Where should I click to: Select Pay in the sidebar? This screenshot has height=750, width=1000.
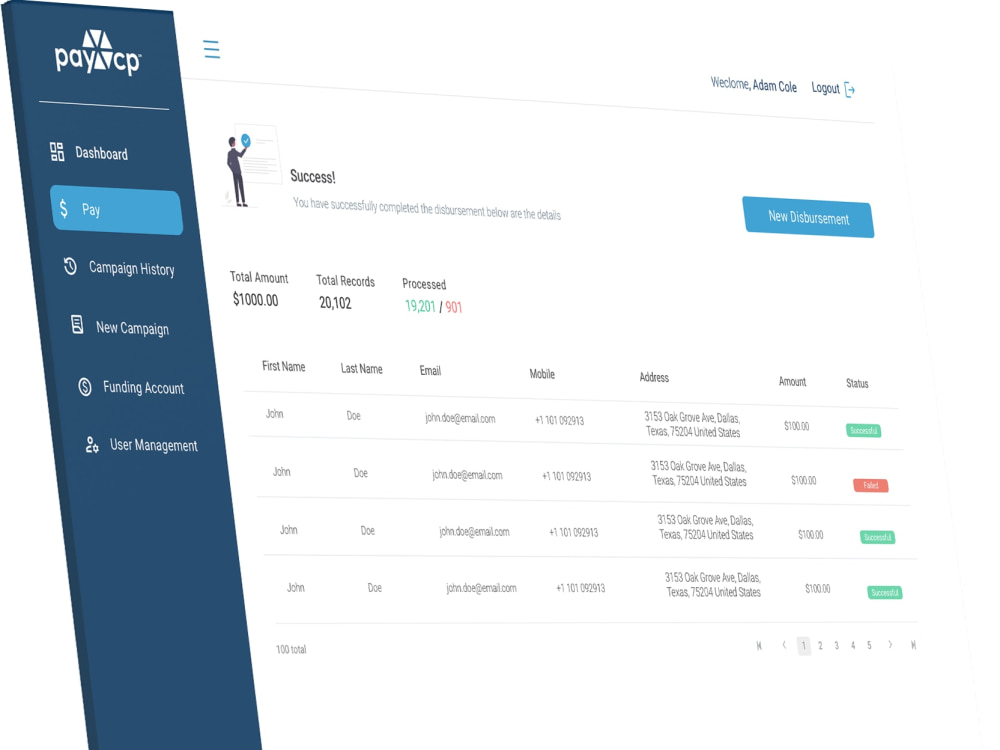coord(117,210)
